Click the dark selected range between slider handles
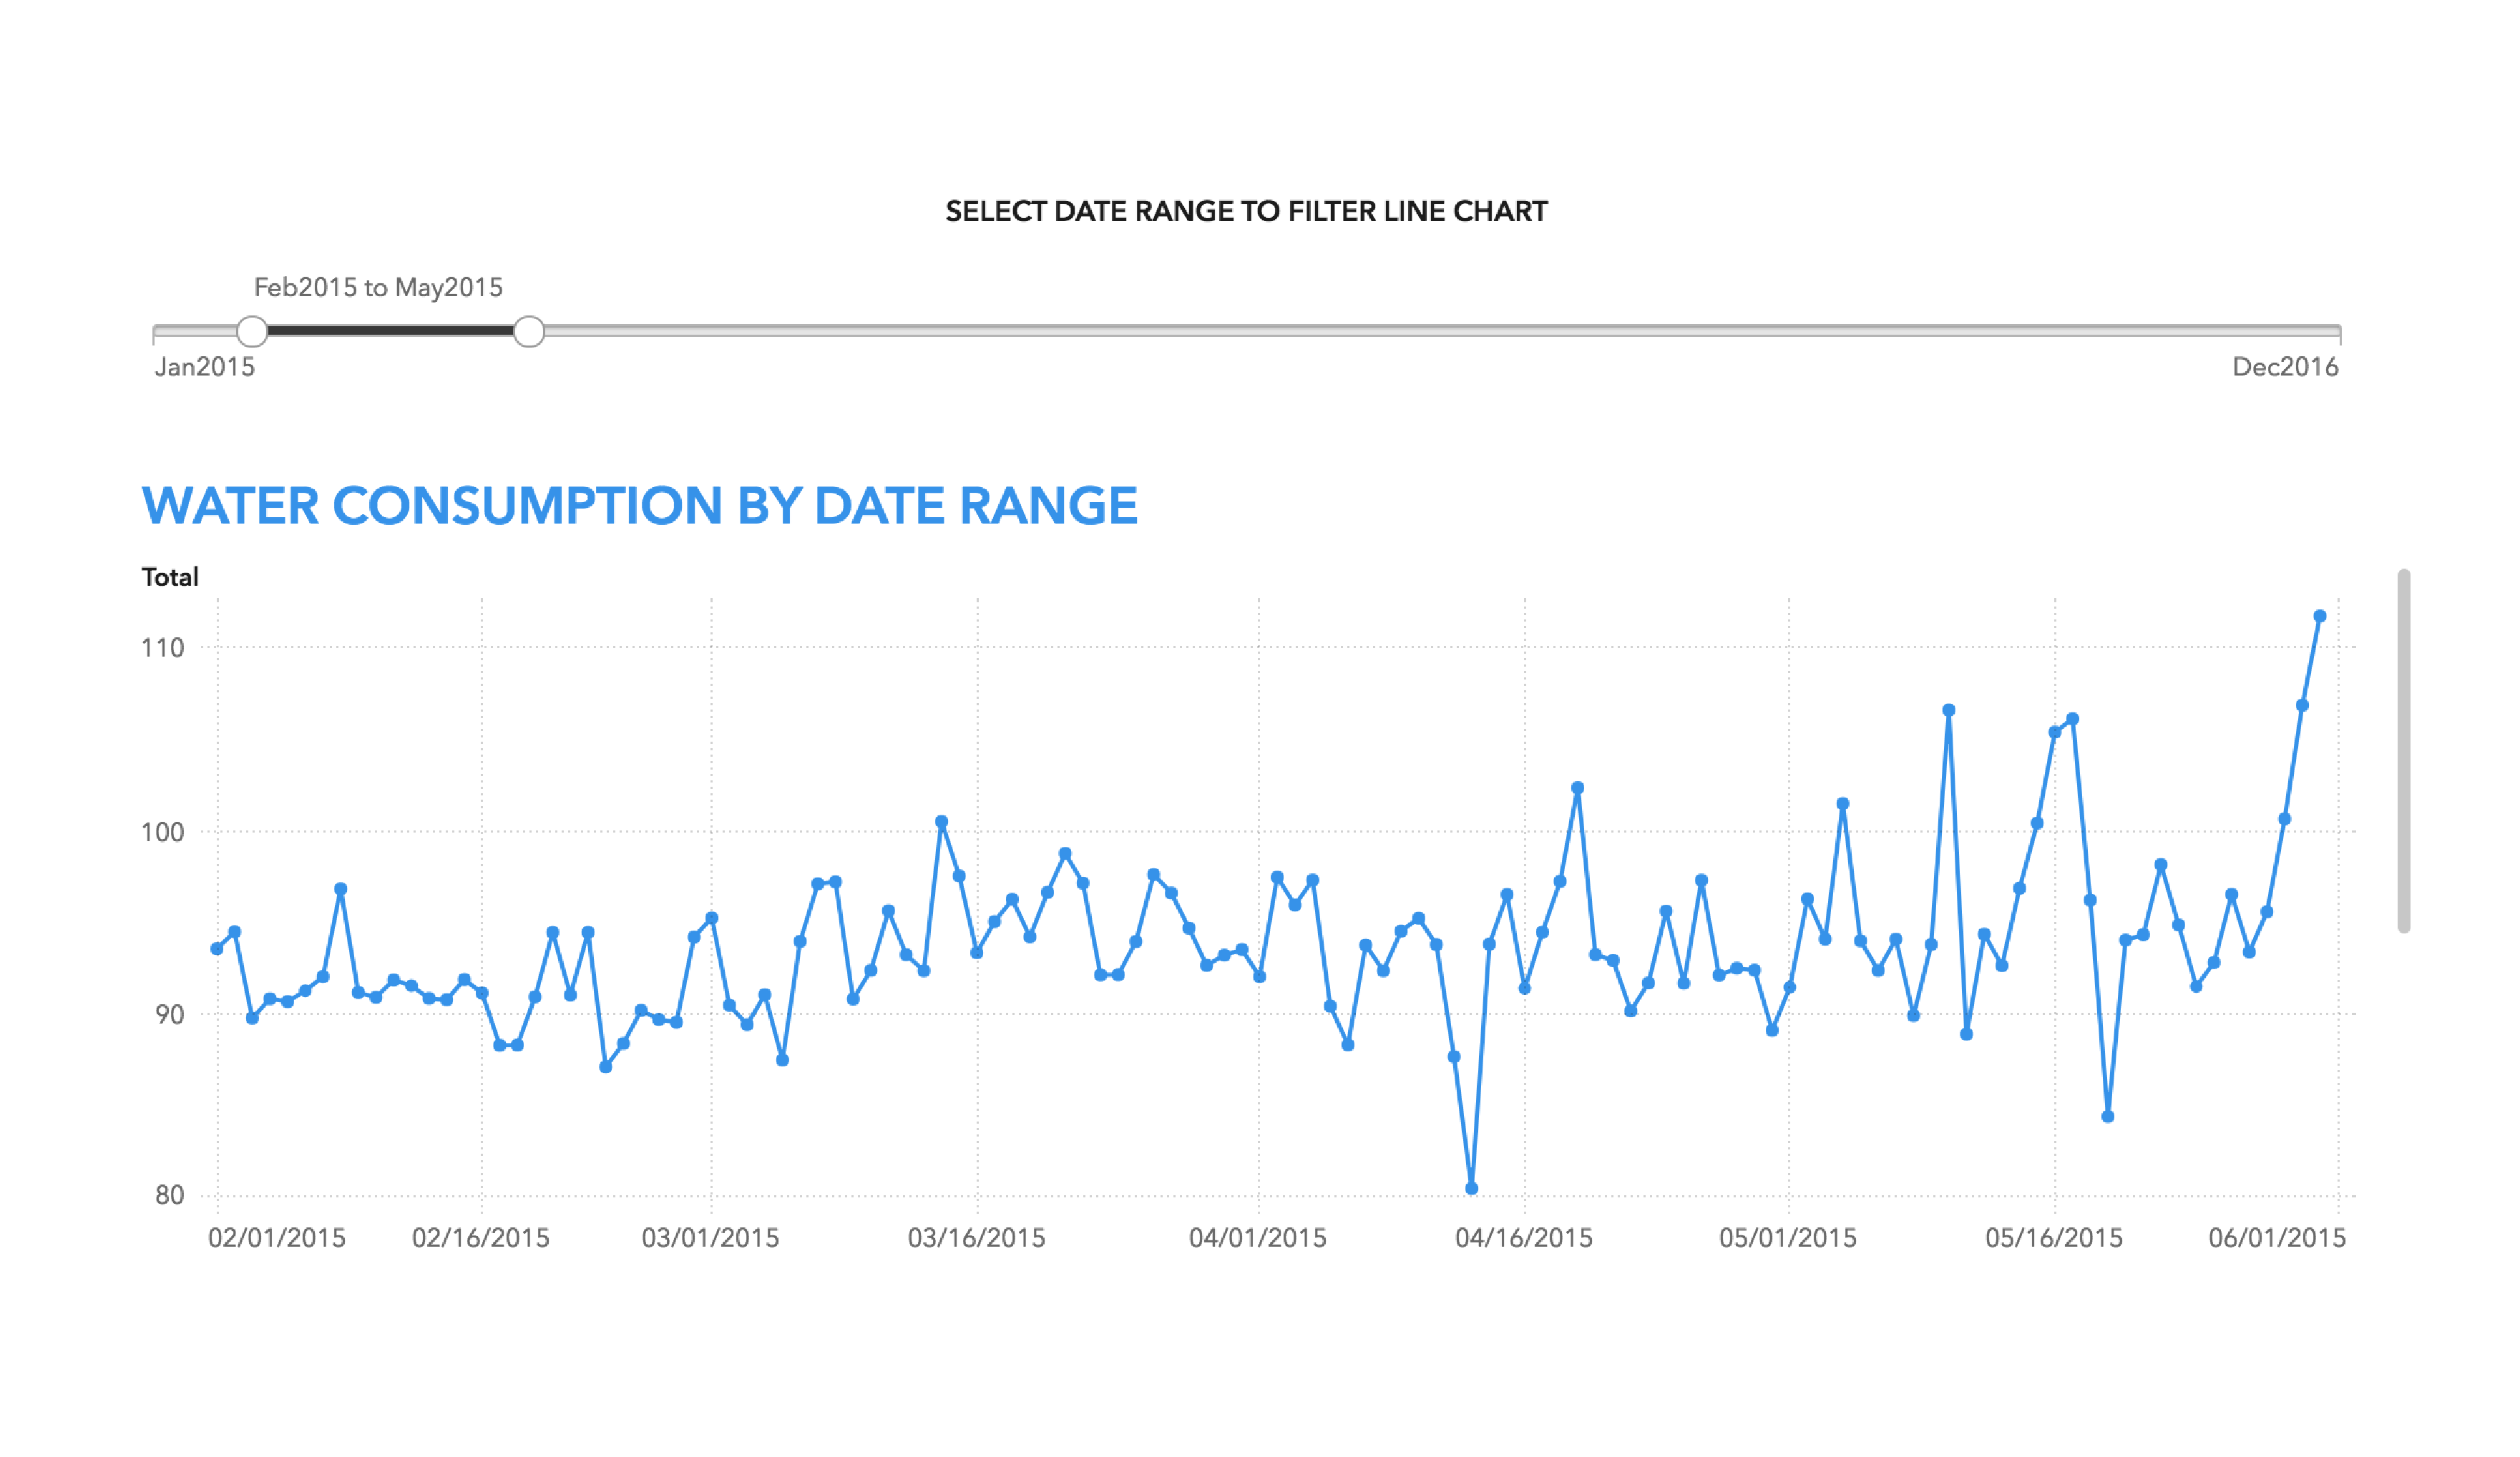Screen dimensions: 2520x1457 coord(390,330)
